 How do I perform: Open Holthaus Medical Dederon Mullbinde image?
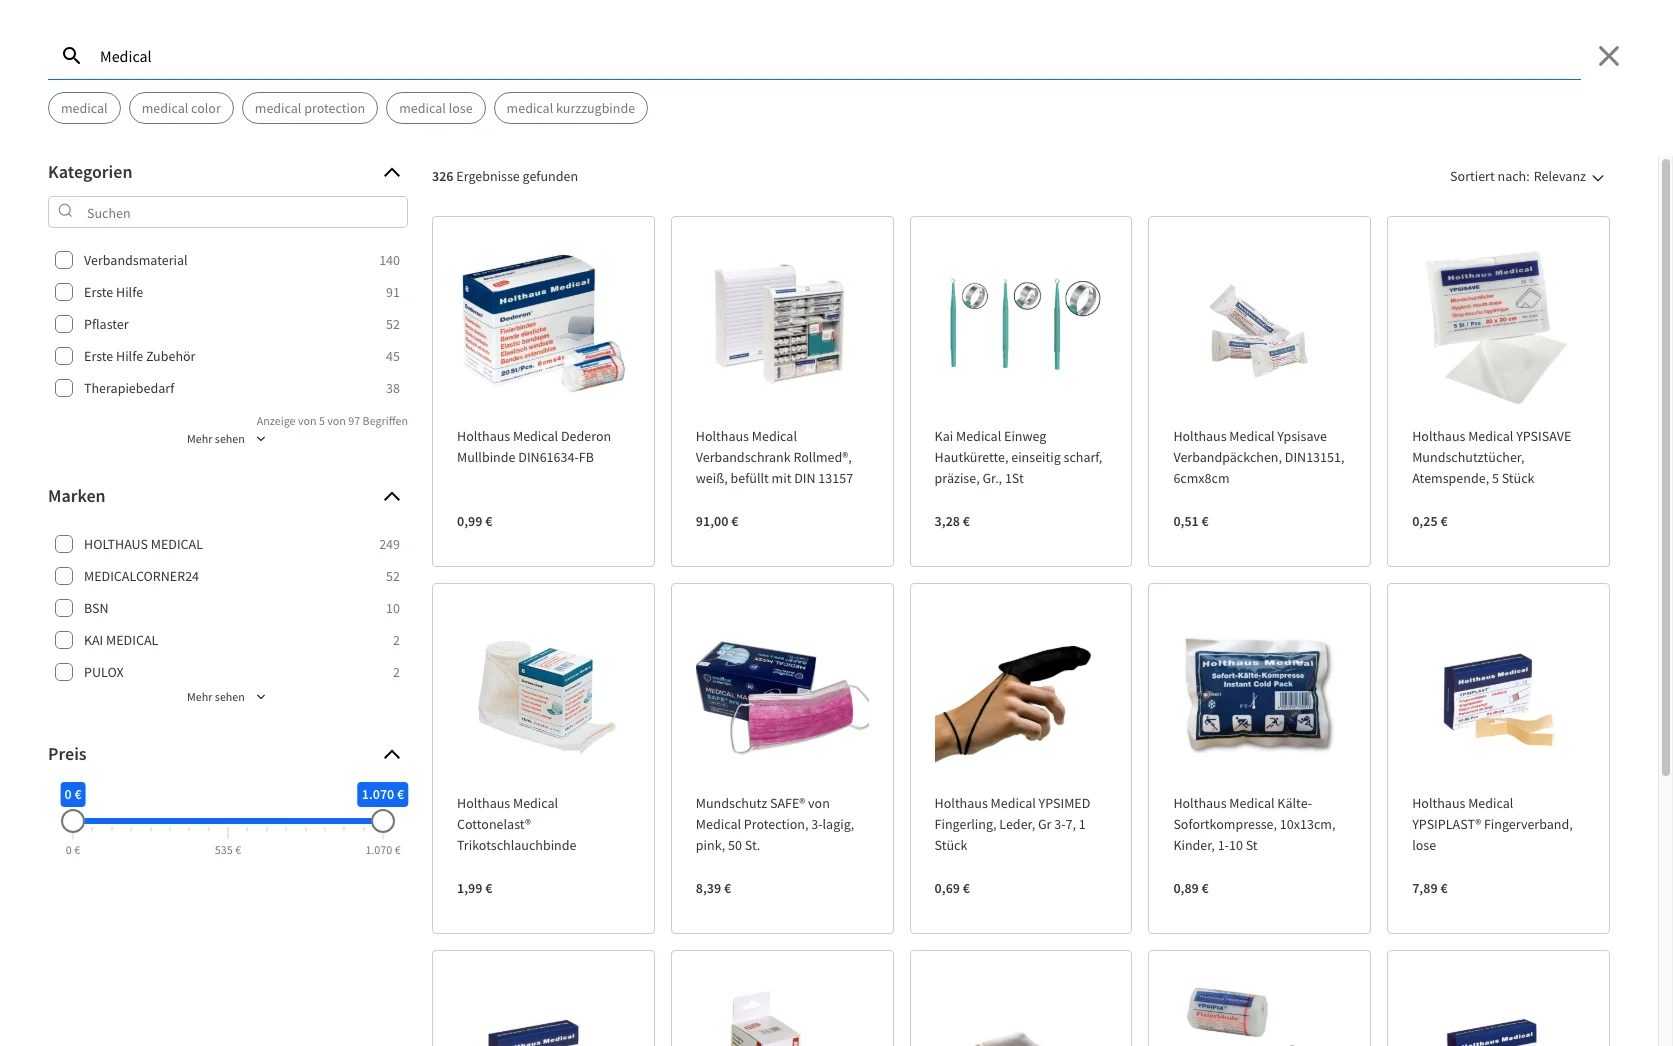point(543,322)
